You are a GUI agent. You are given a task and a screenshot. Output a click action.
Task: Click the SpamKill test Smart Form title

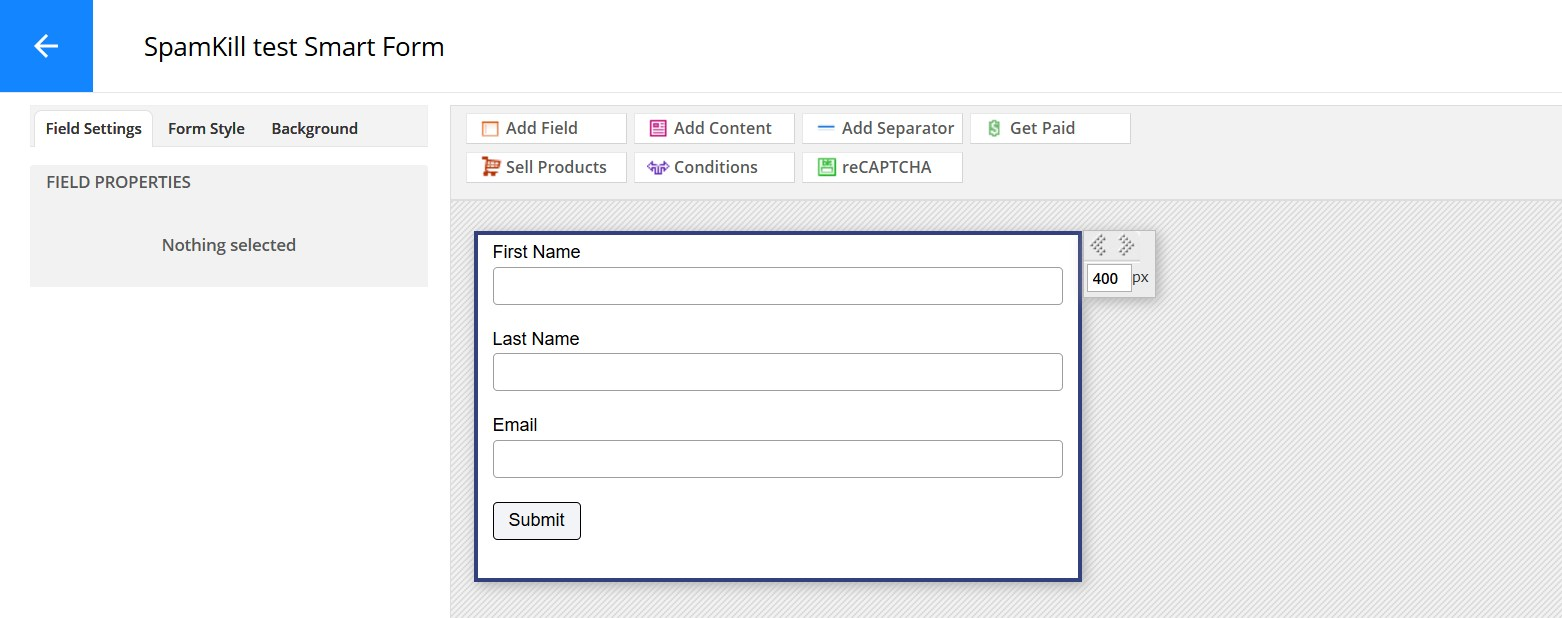click(x=294, y=47)
